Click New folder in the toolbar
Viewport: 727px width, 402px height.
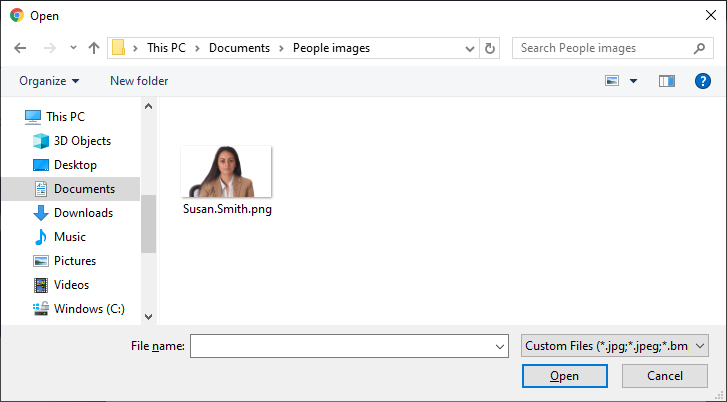(x=139, y=81)
